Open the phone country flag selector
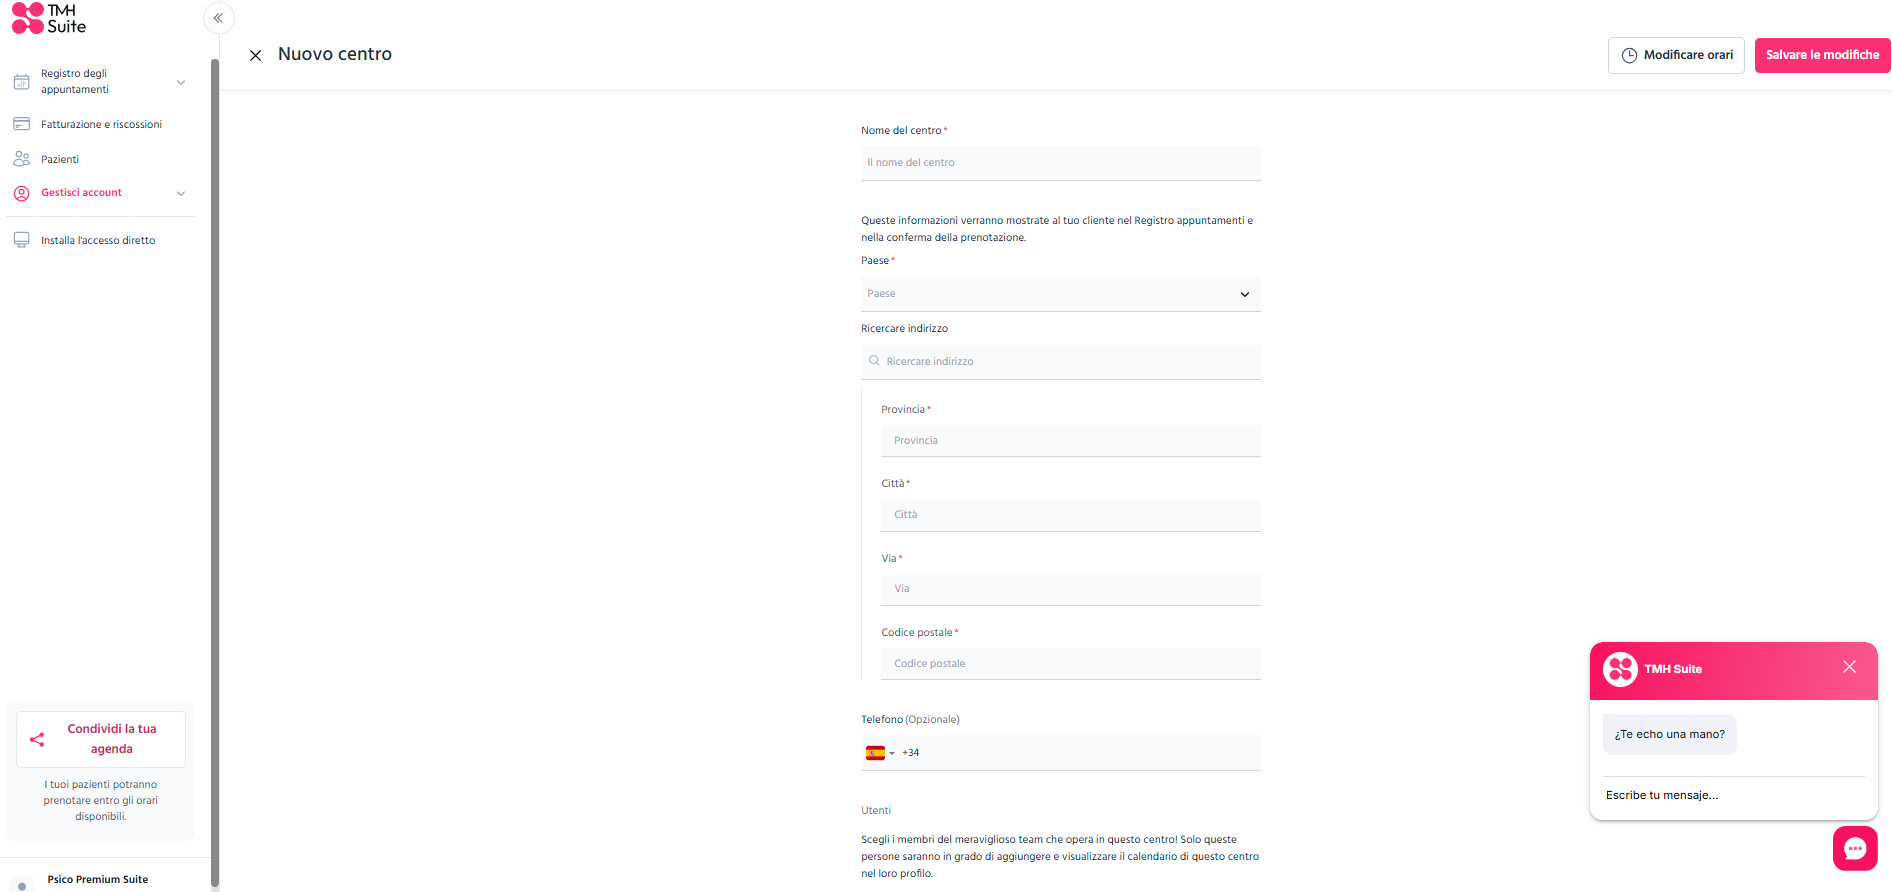Viewport: 1892px width, 892px height. point(880,753)
